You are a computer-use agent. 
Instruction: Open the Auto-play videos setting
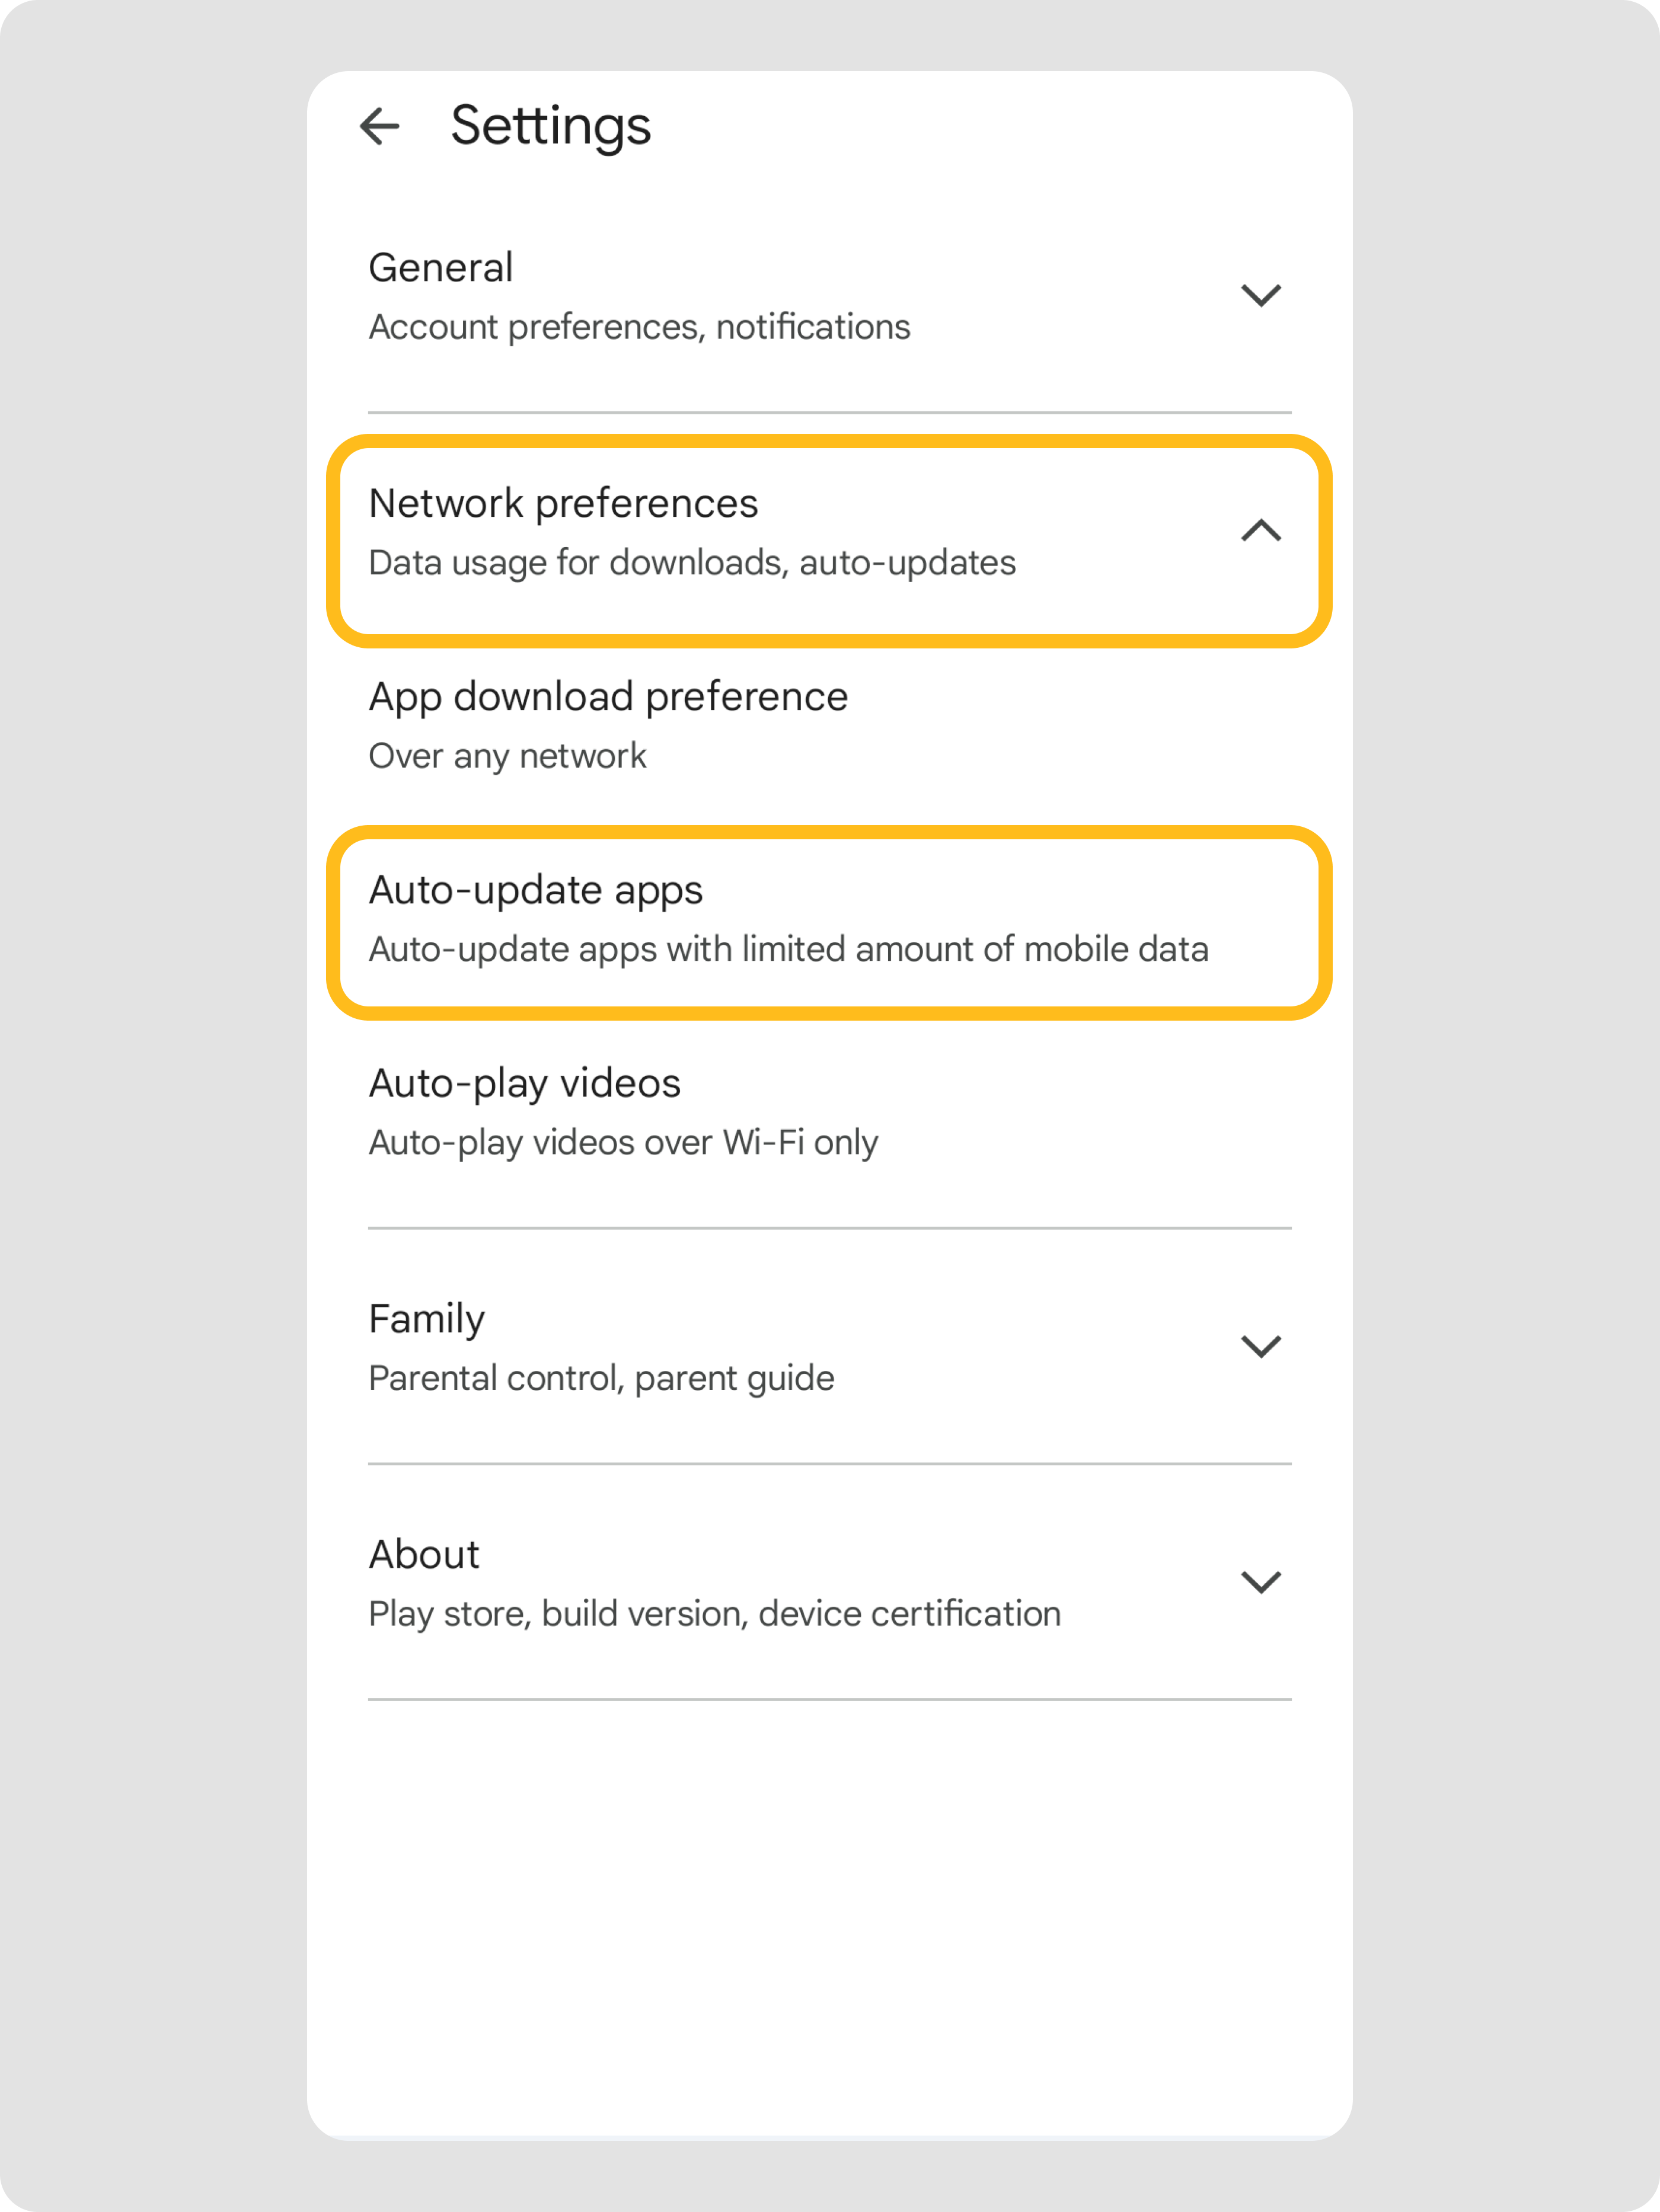coord(524,1083)
